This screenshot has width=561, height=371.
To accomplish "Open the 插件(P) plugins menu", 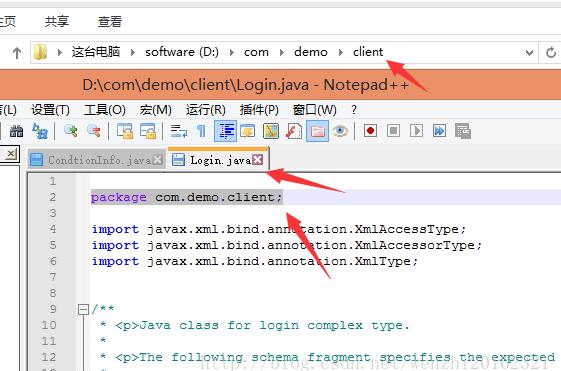I will [x=259, y=110].
